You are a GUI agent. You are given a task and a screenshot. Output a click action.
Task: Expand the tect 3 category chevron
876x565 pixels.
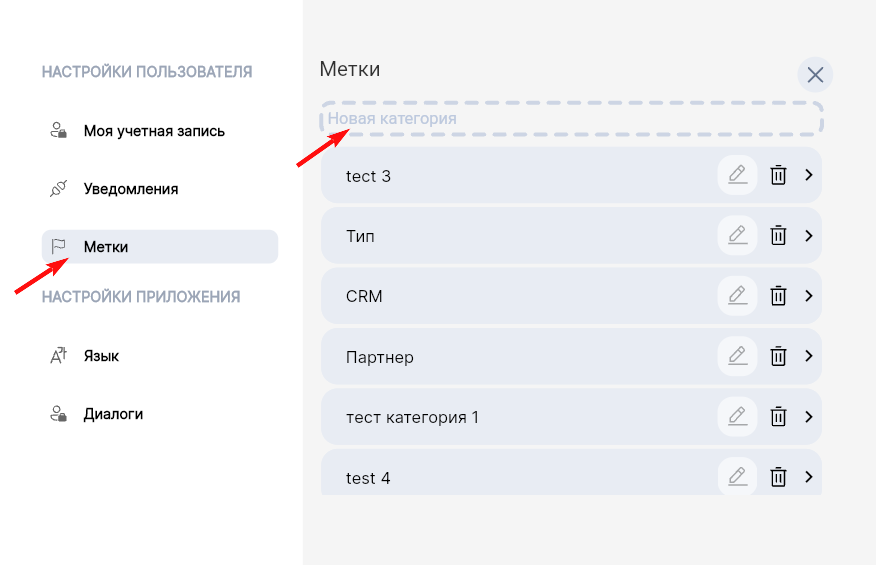click(x=808, y=176)
